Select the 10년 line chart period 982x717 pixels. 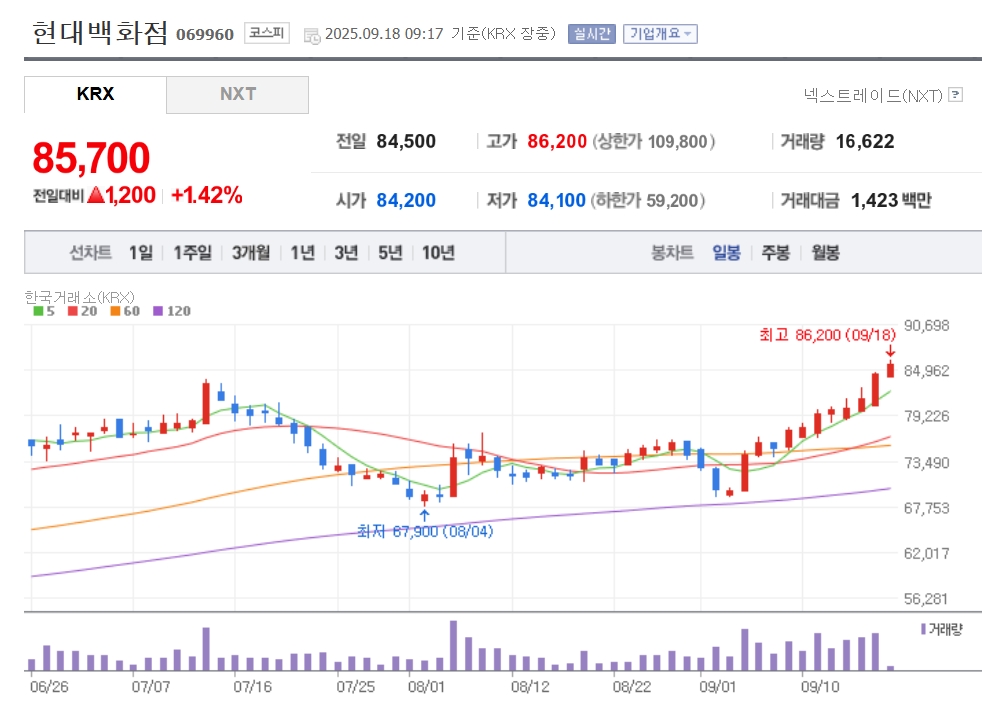[x=438, y=252]
